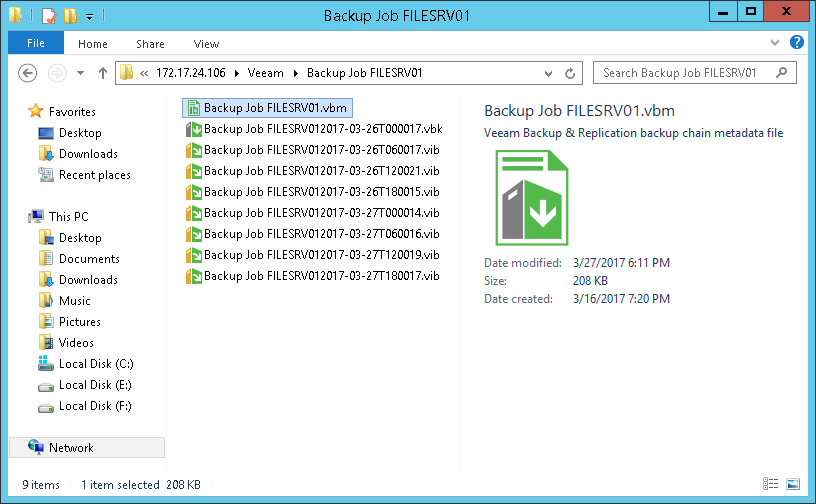Click the large Veeam metadata file preview icon
816x504 pixels.
[x=532, y=198]
